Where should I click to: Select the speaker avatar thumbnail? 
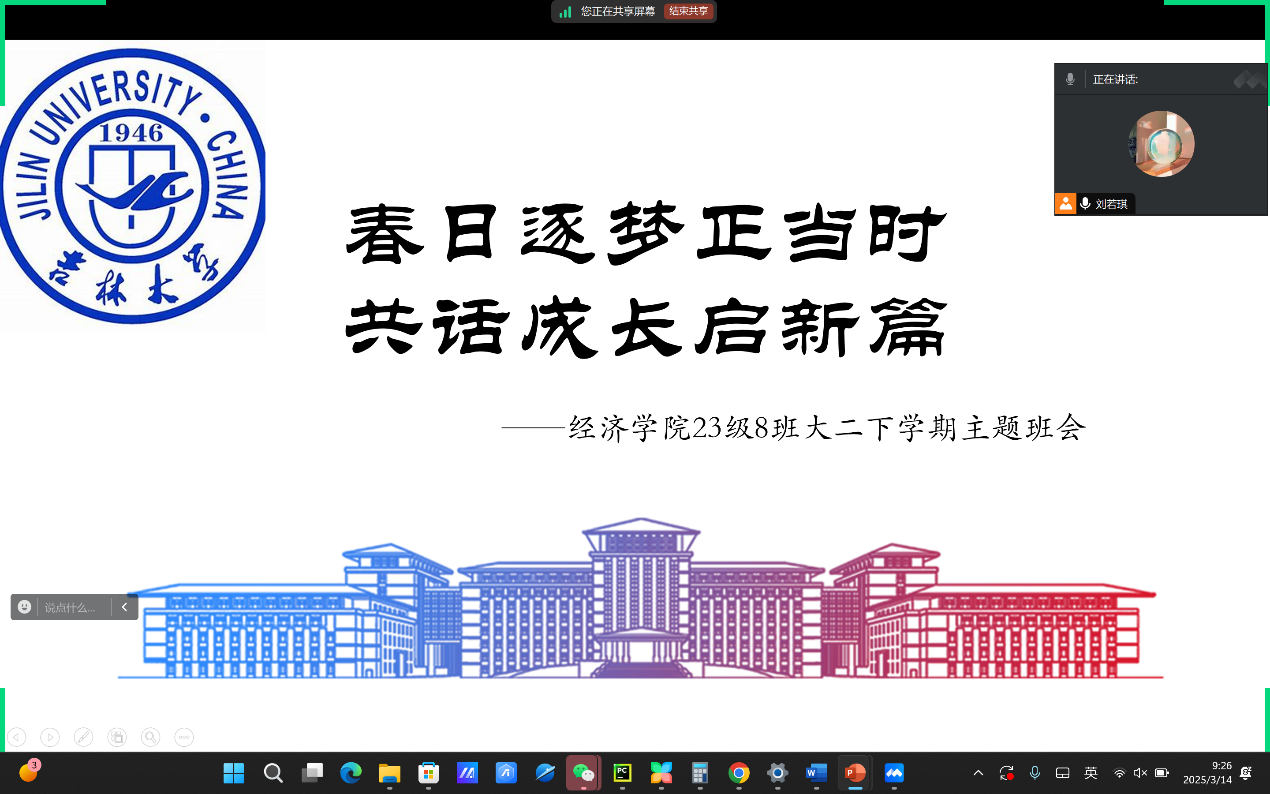[1161, 144]
